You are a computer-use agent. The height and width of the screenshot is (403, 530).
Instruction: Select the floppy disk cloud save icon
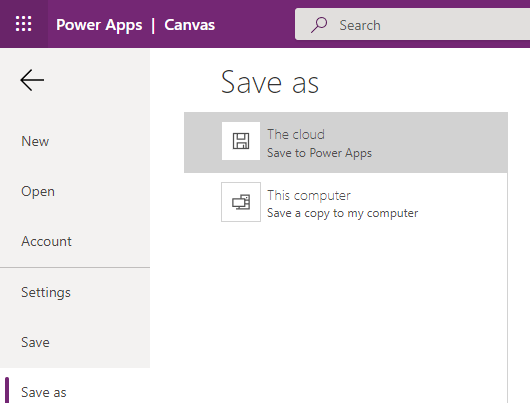[241, 141]
